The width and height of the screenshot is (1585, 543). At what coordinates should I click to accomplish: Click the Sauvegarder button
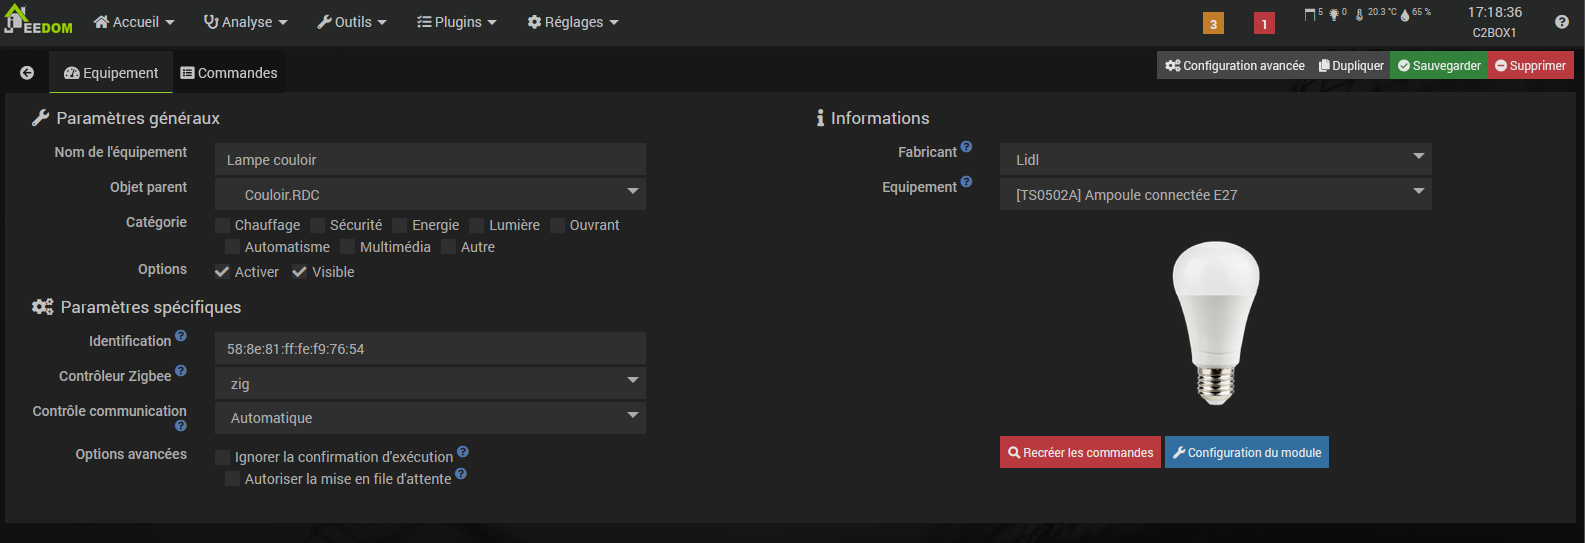(x=1439, y=66)
